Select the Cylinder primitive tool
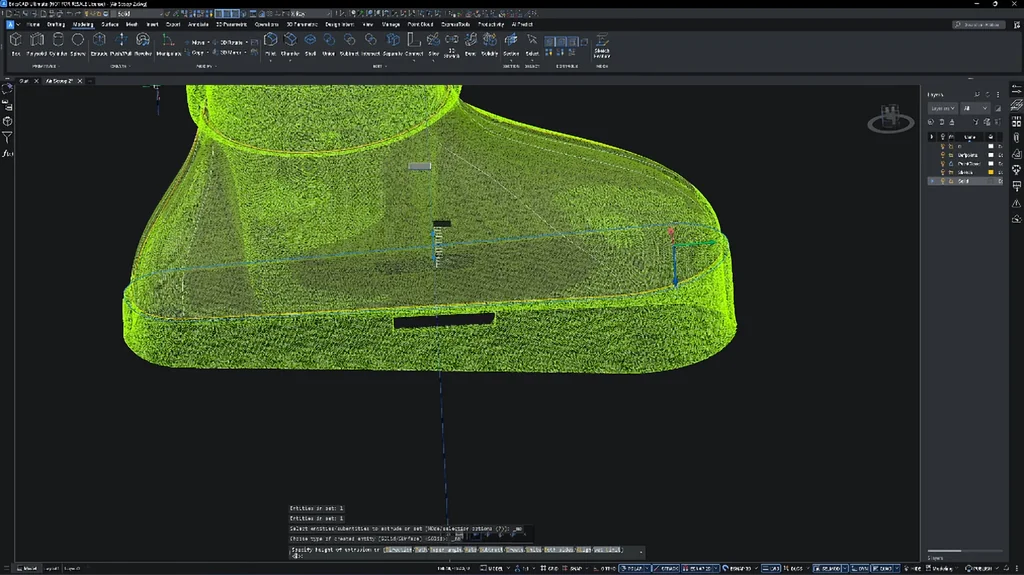The width and height of the screenshot is (1024, 575). point(57,44)
